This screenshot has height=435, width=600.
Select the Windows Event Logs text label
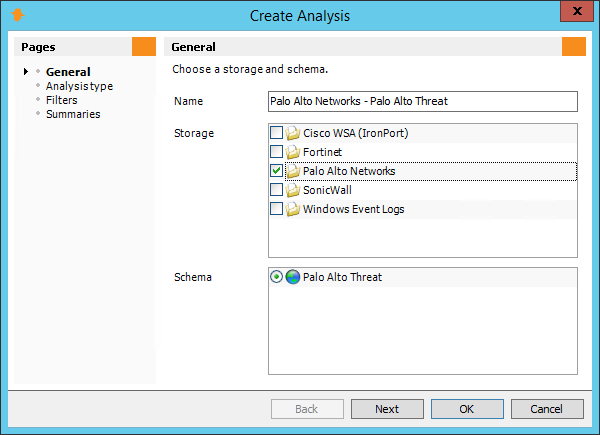point(354,209)
